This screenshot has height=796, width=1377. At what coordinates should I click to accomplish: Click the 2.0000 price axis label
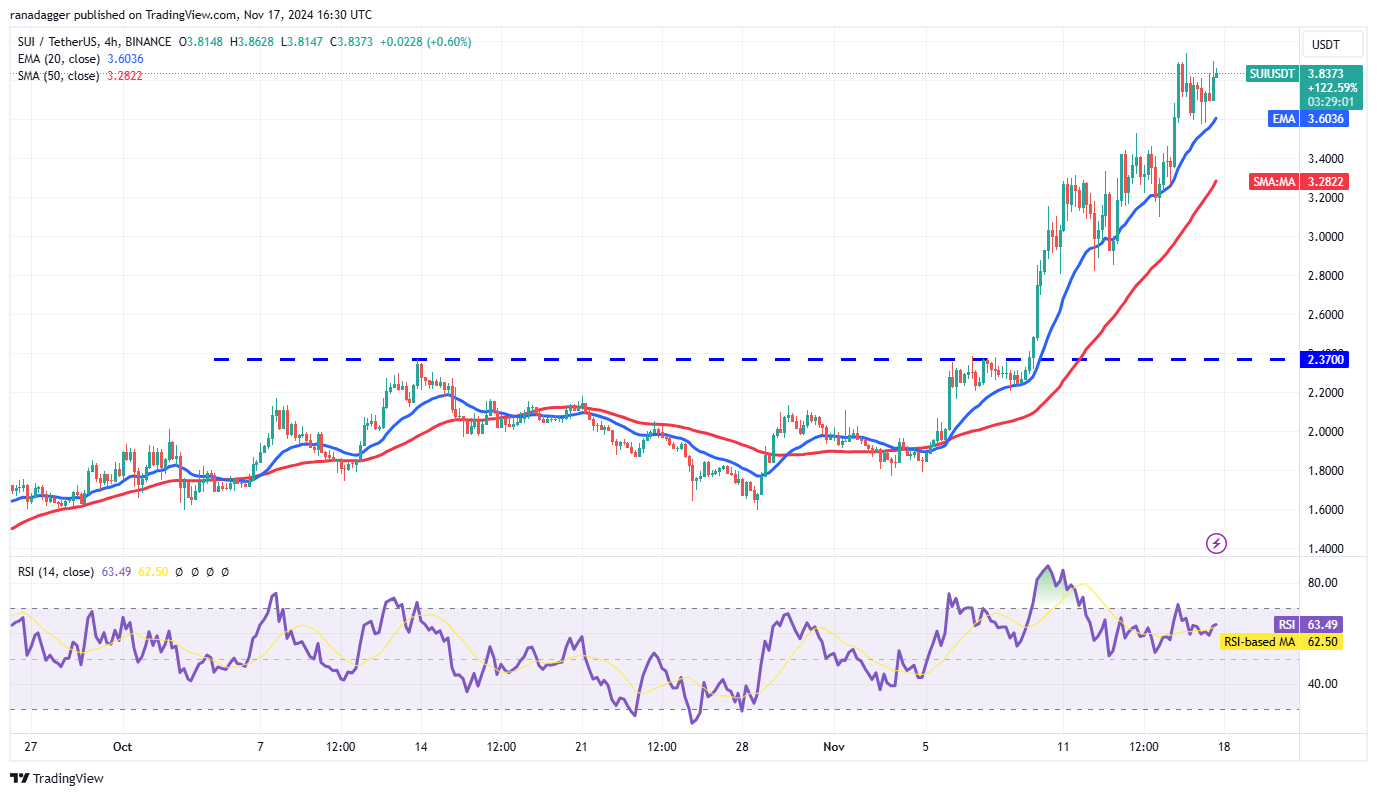tap(1327, 432)
